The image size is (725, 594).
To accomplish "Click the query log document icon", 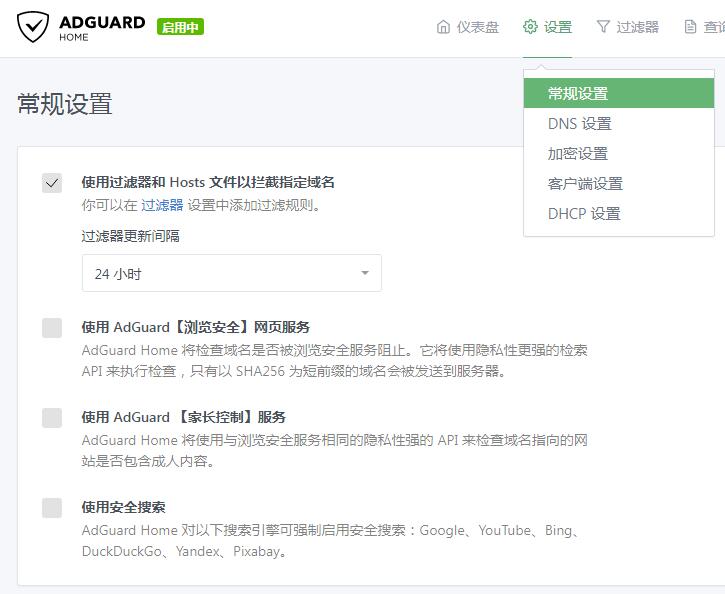I will click(690, 27).
